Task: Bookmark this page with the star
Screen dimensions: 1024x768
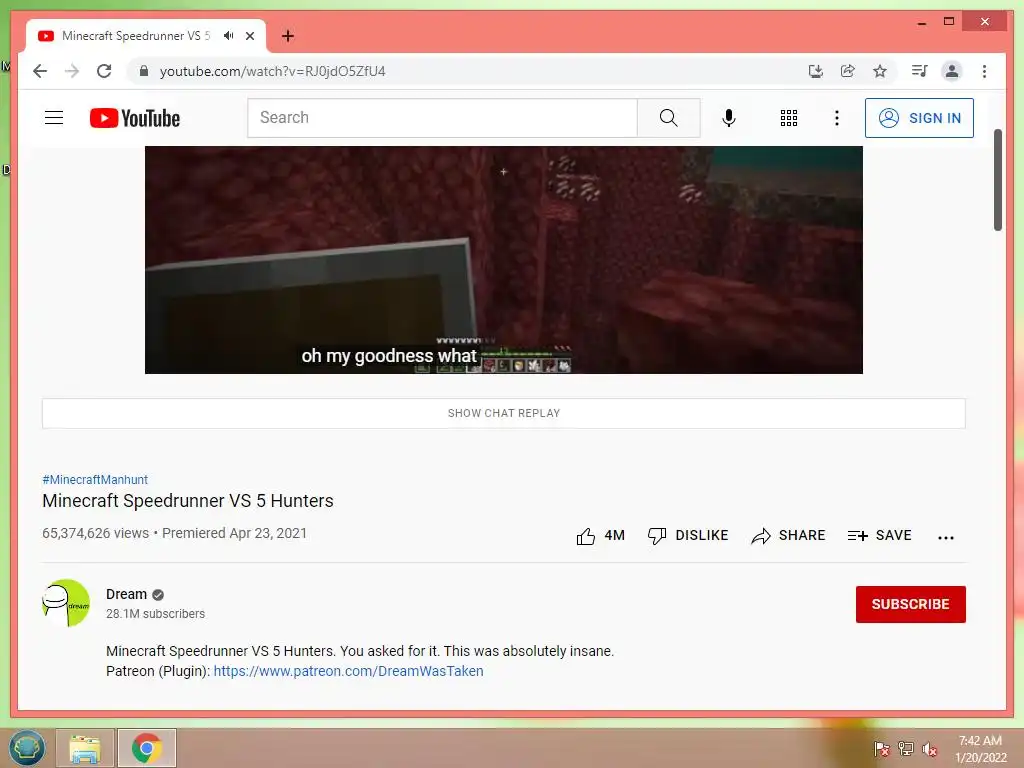Action: tap(880, 71)
